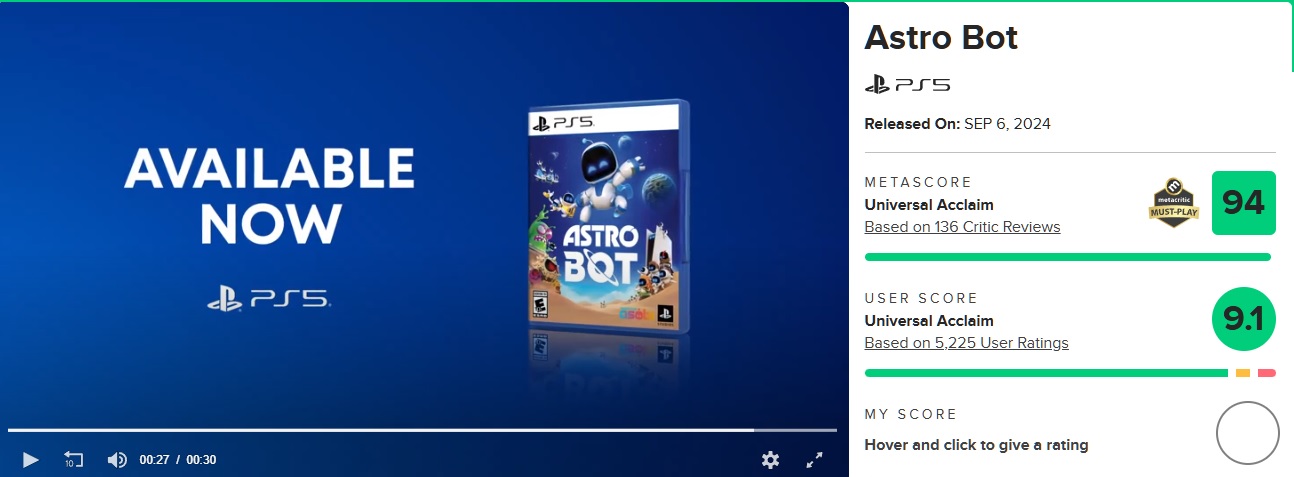Click the Metacritic Must-Play badge
The image size is (1294, 477).
tap(1173, 203)
